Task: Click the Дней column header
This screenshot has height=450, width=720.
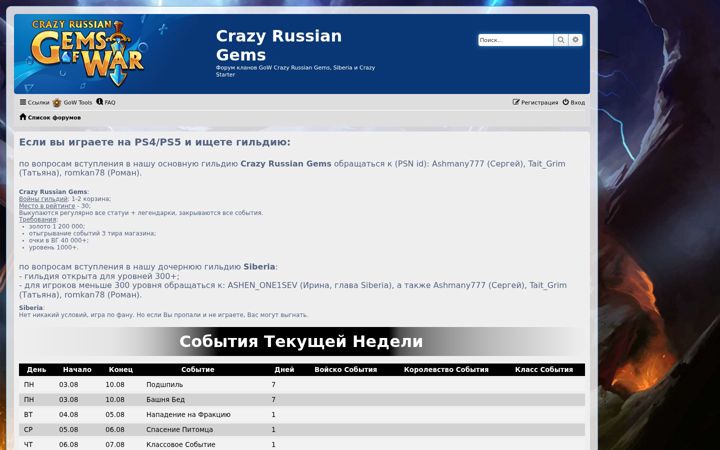Action: point(284,370)
